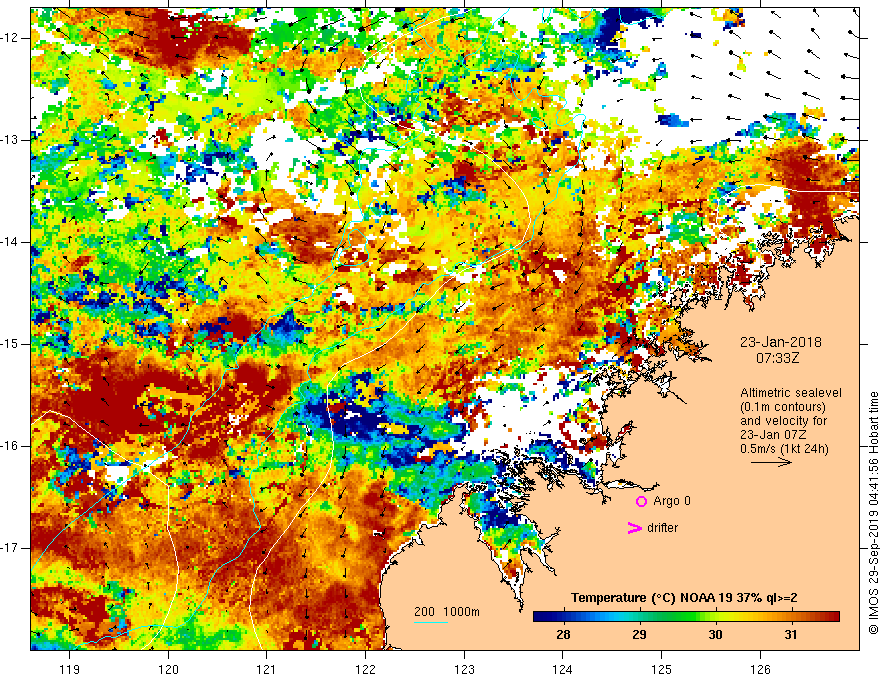Screen dimensions: 880x680
Task: Click the 'Altimetric sealevel' text line
Action: tap(791, 393)
